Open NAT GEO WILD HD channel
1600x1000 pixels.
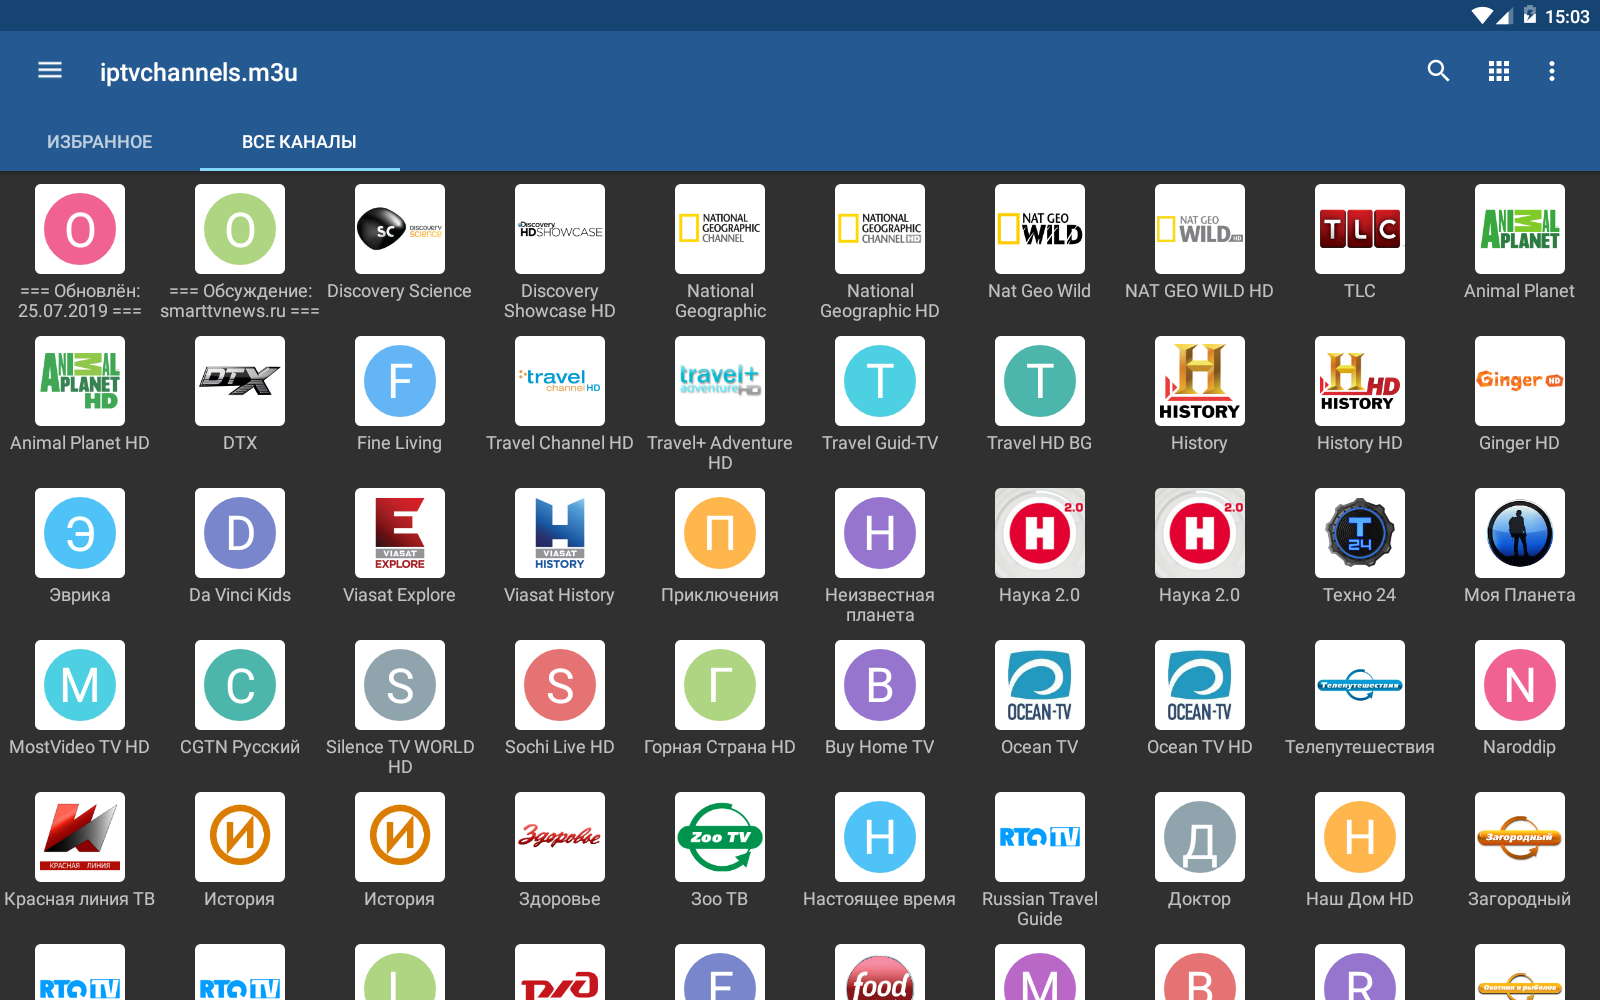(x=1200, y=229)
